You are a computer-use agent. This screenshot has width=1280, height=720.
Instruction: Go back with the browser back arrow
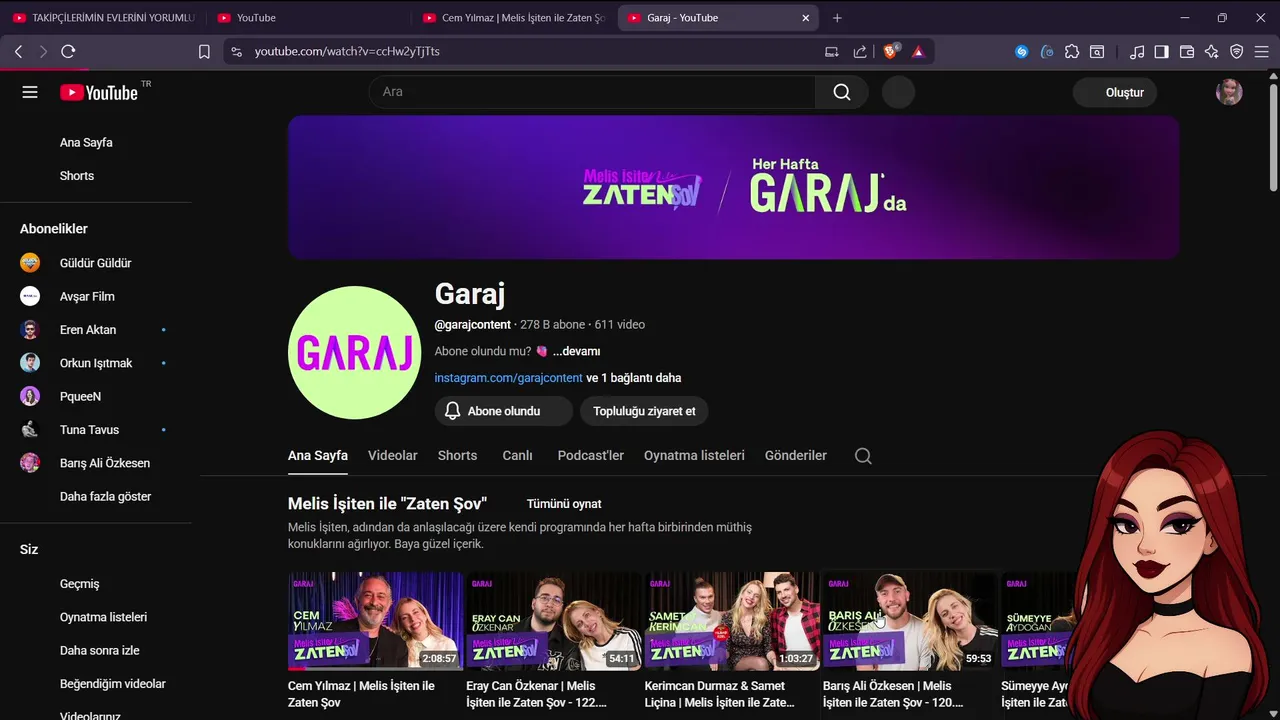[18, 51]
